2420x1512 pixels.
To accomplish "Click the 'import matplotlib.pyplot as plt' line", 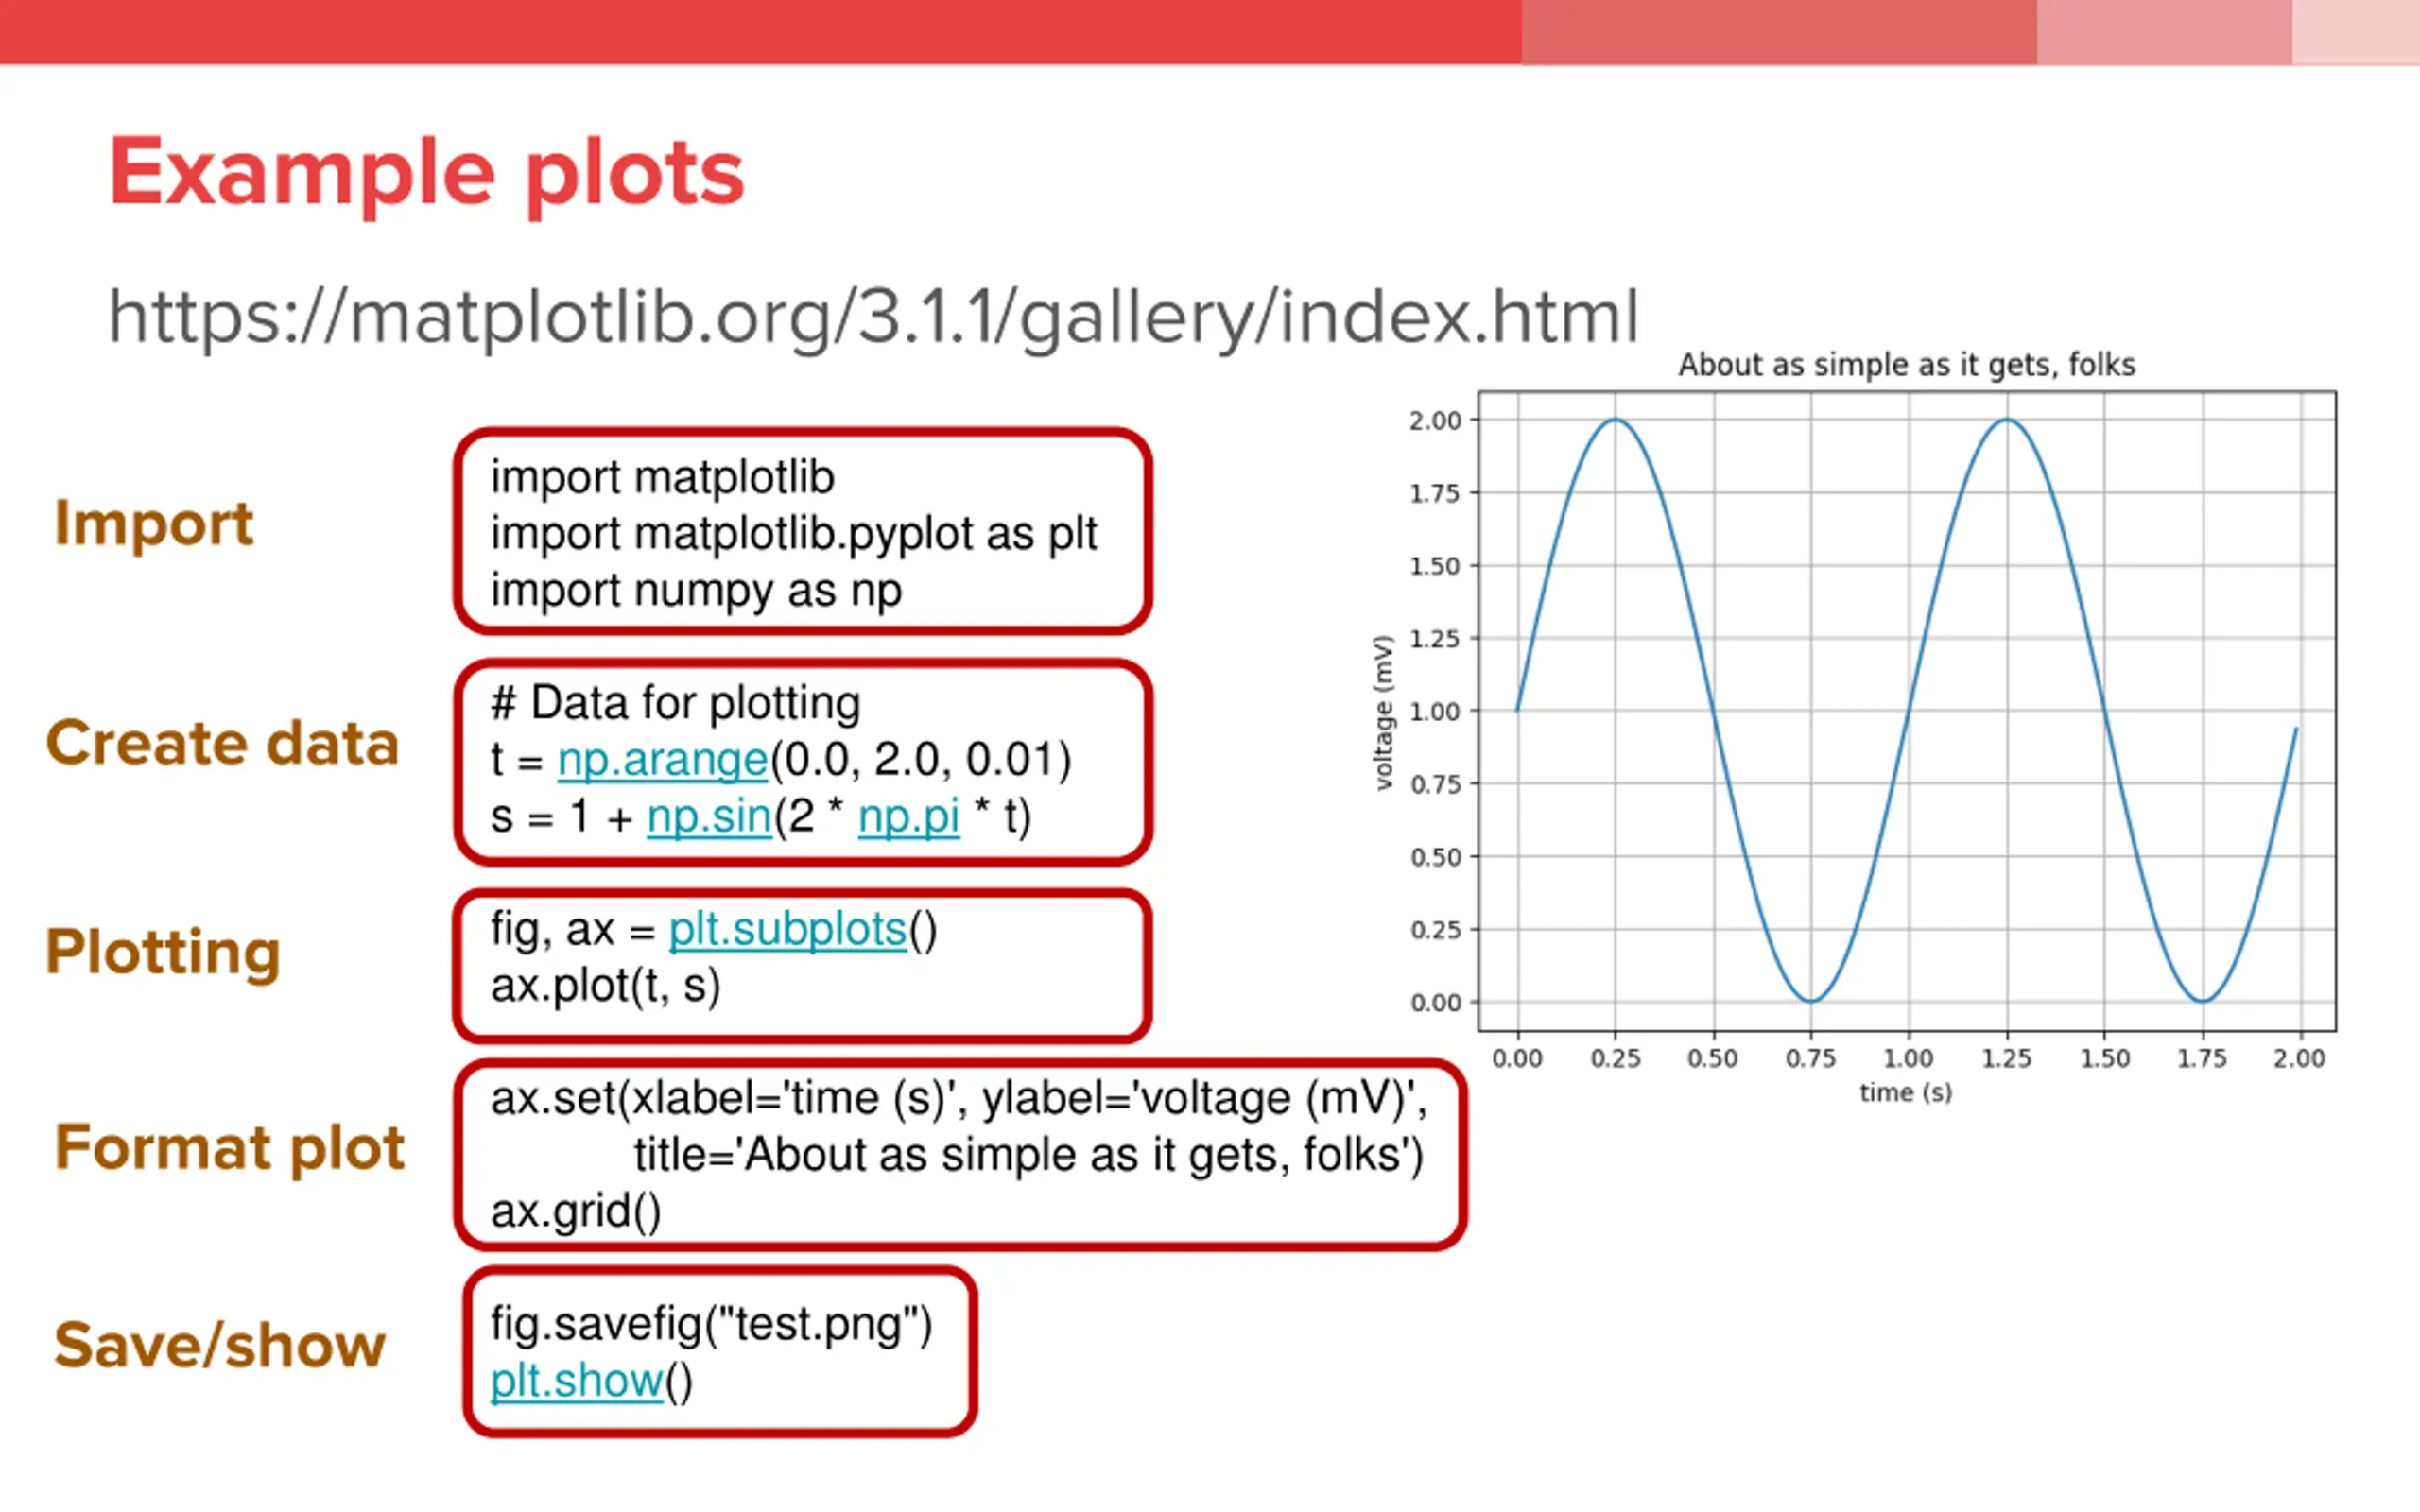I will (x=794, y=534).
